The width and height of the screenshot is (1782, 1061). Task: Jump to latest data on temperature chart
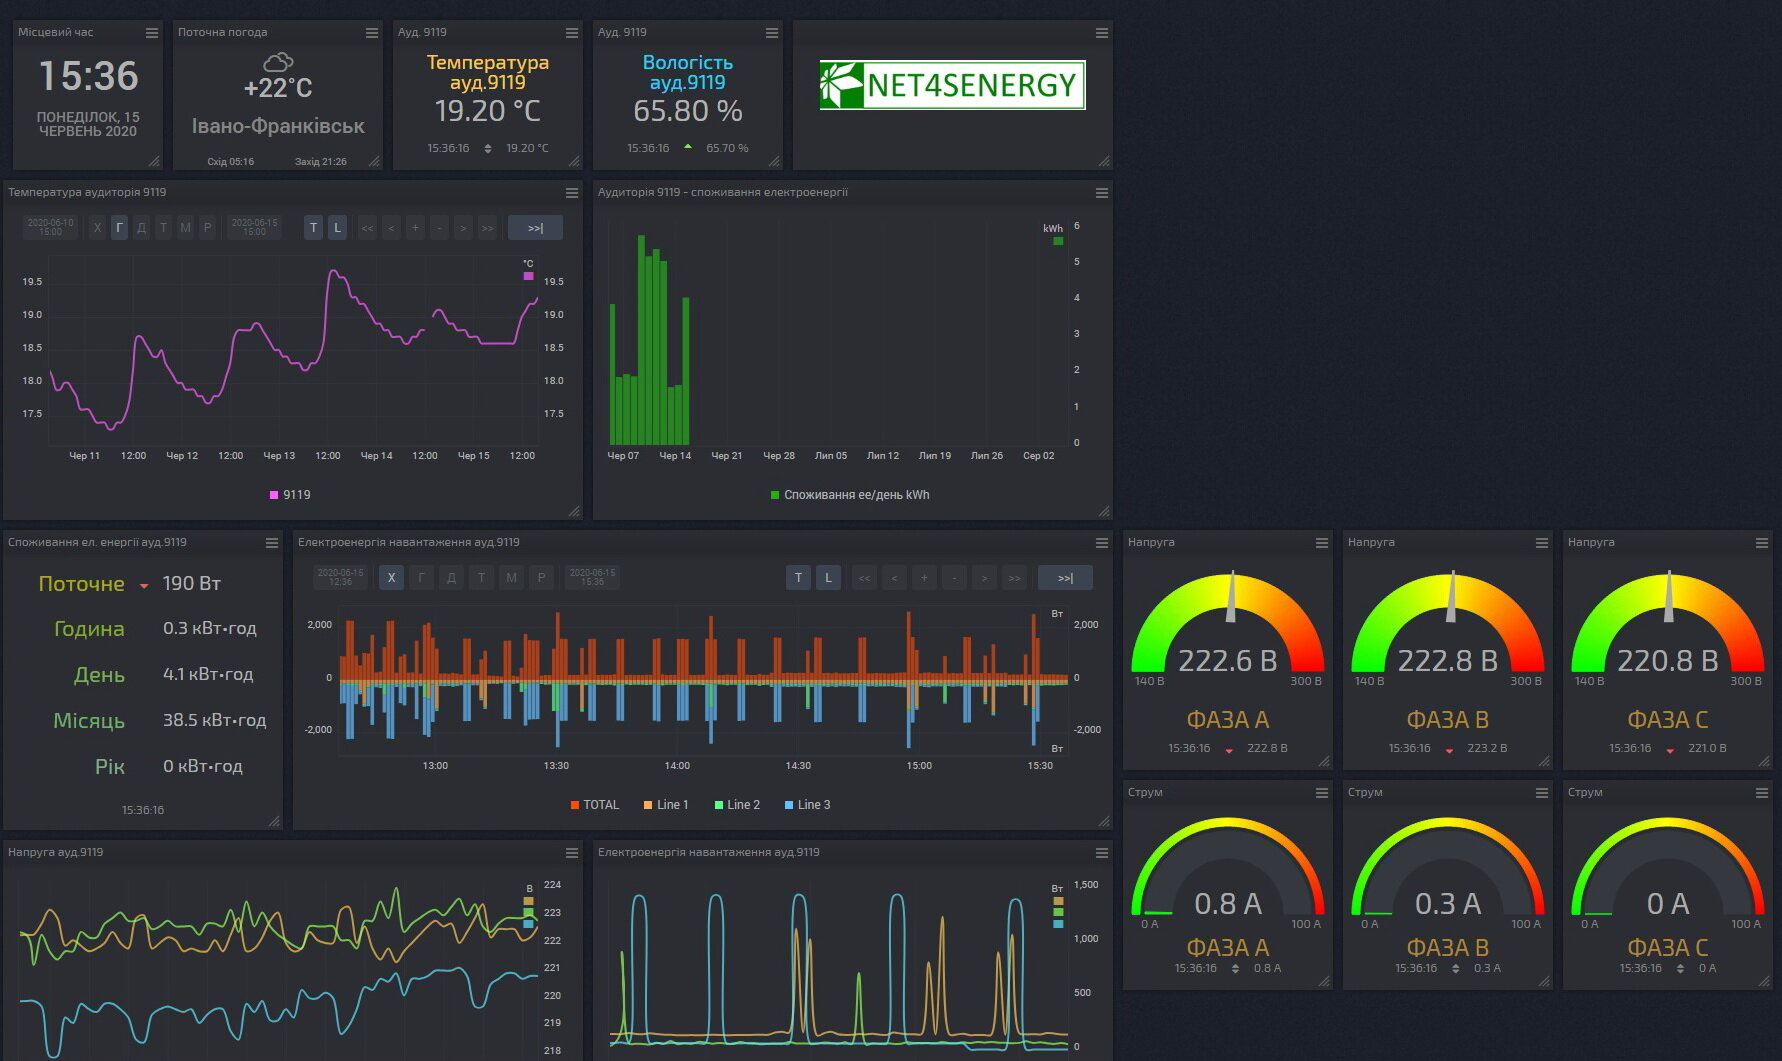(x=535, y=228)
